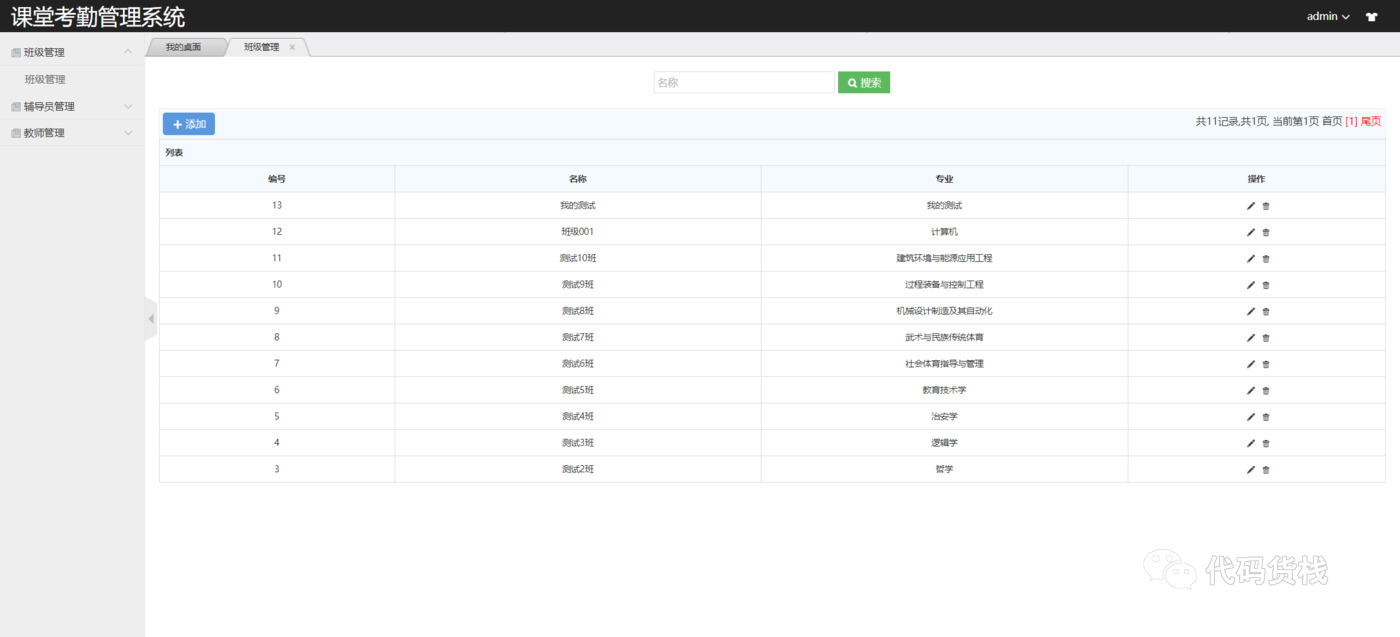Edit 测试4班 with the pencil icon
Screen dimensions: 1400x637
coord(1250,417)
